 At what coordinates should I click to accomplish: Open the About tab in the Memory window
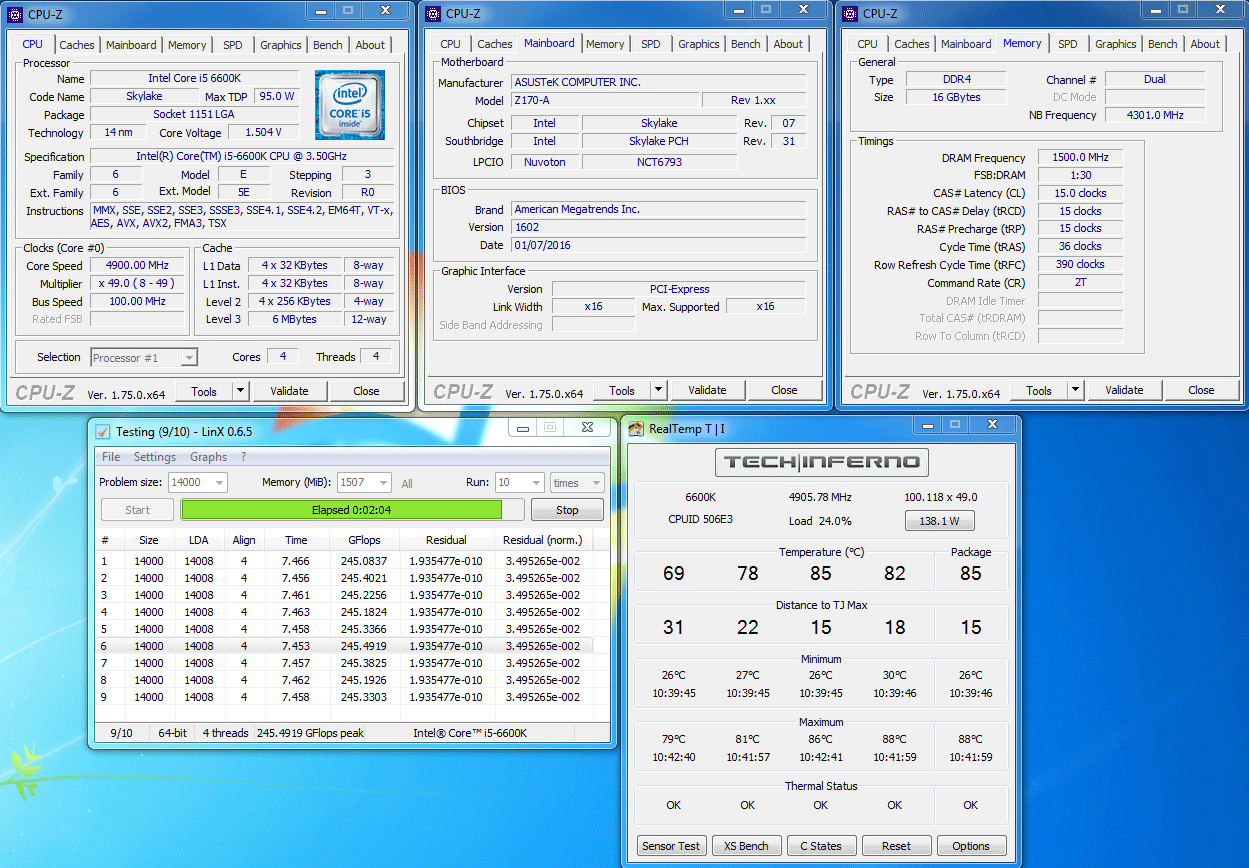pos(1205,44)
